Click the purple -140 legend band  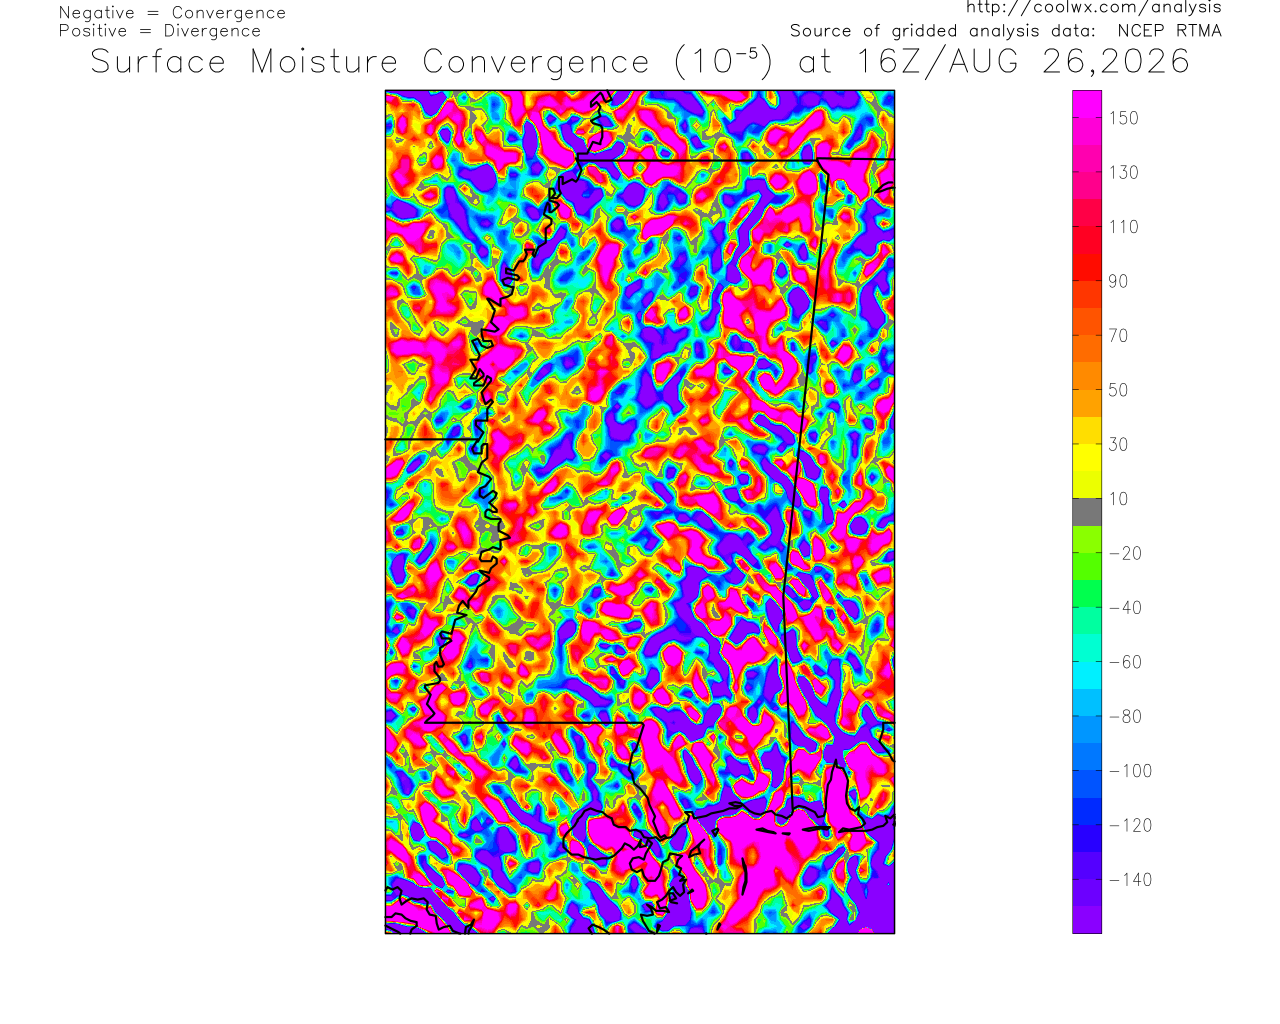(x=1087, y=880)
